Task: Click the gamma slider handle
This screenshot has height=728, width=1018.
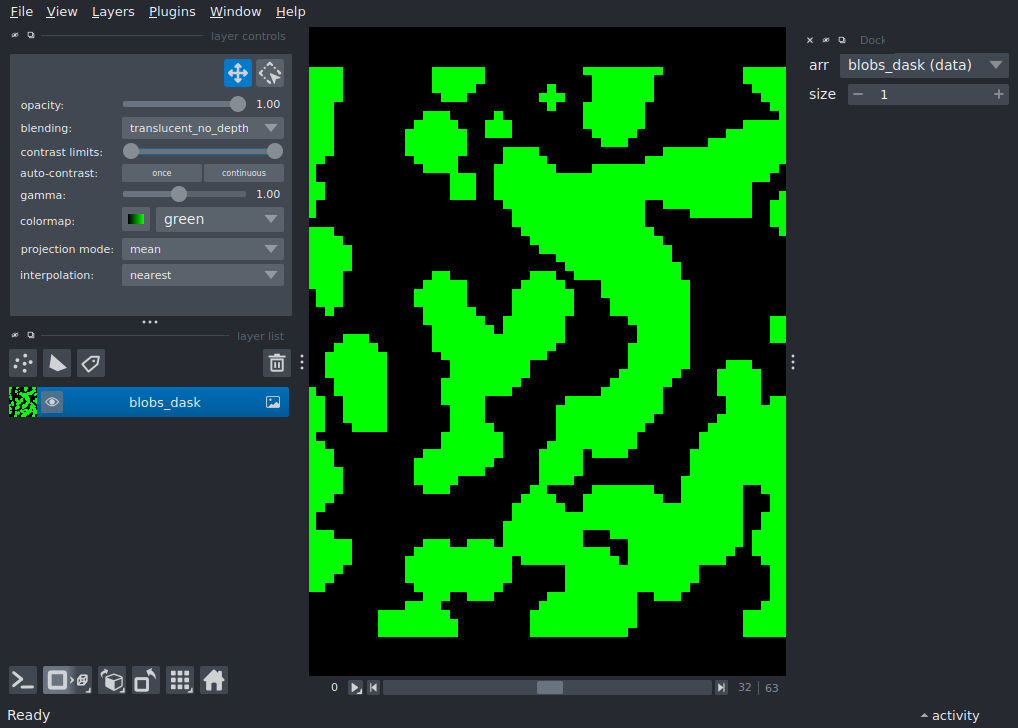Action: pyautogui.click(x=181, y=194)
